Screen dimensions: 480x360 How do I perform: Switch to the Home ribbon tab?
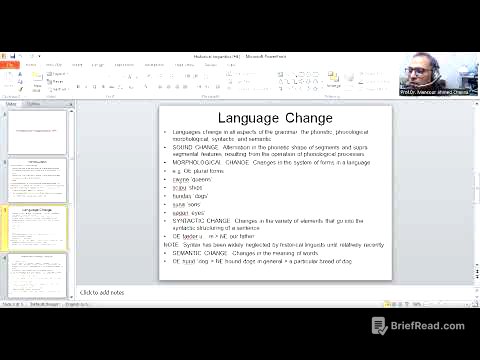coord(31,65)
